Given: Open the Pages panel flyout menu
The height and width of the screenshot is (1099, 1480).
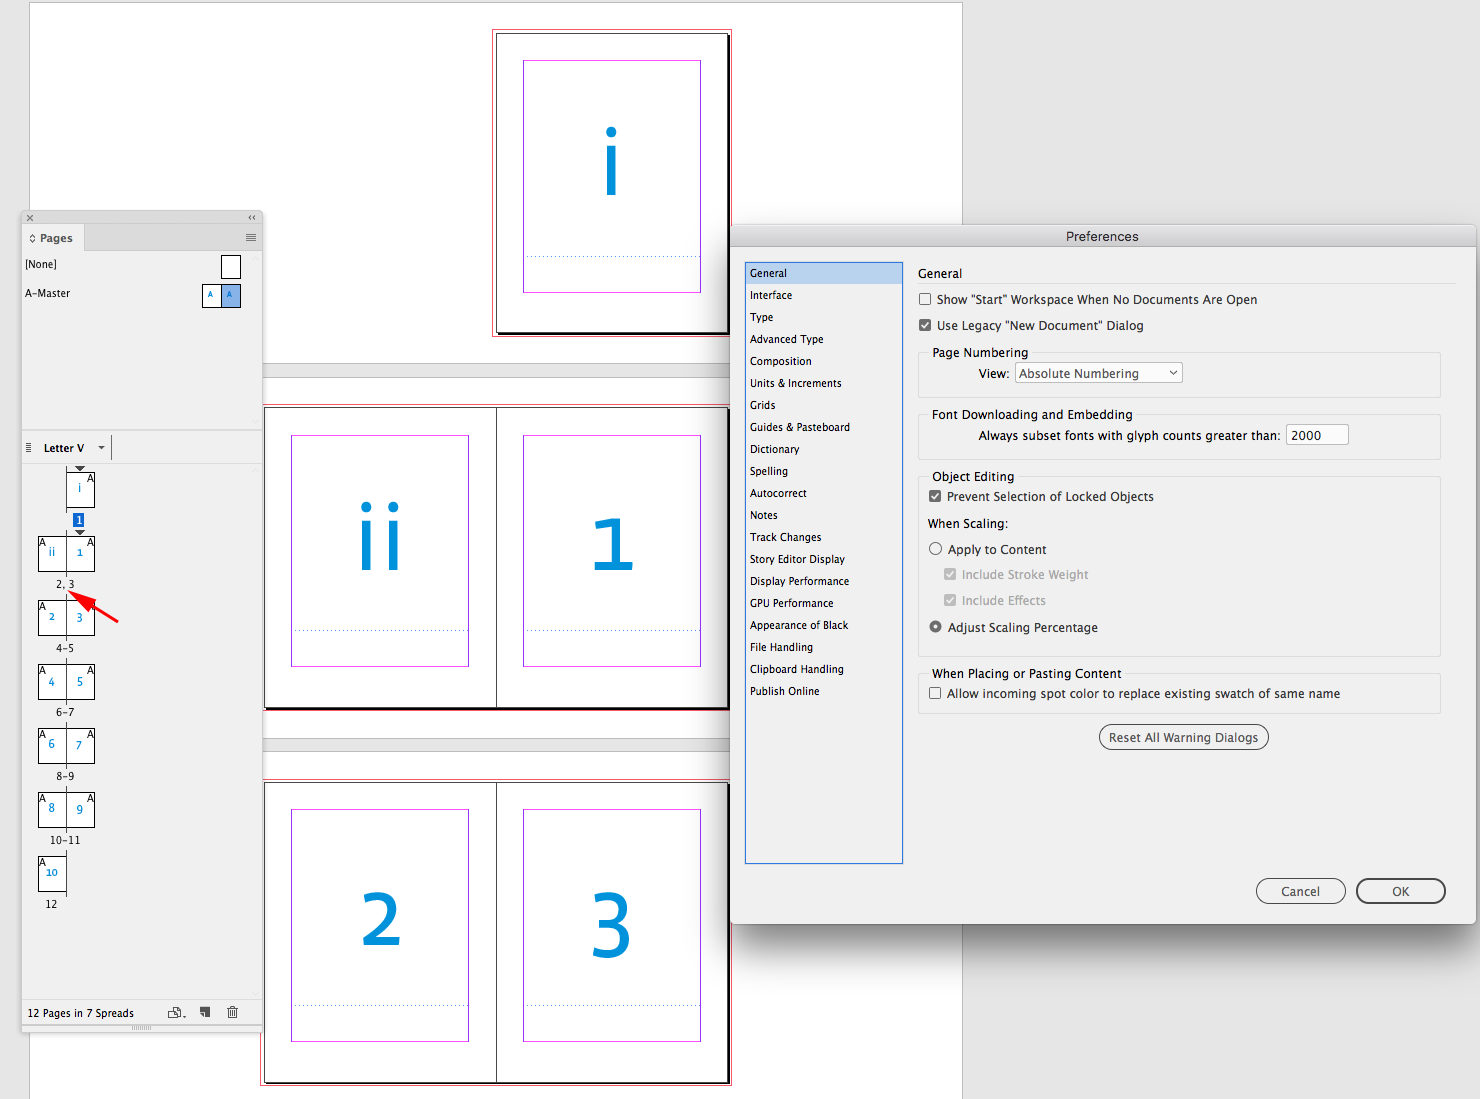Looking at the screenshot, I should click(x=250, y=237).
